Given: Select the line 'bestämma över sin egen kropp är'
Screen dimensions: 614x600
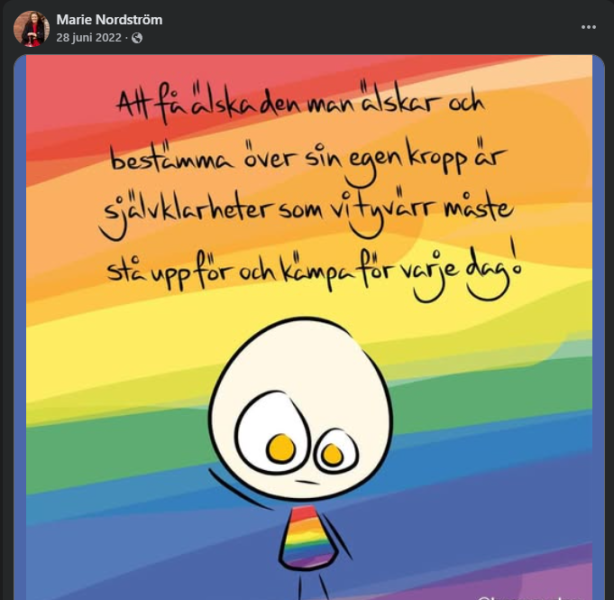Looking at the screenshot, I should click(309, 159).
